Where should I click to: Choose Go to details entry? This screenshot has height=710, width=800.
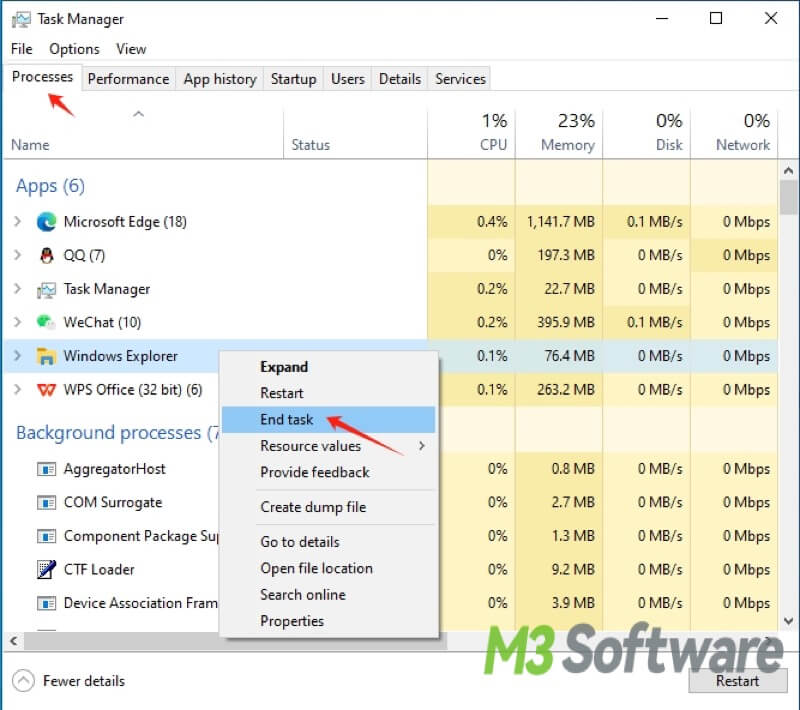(329, 542)
